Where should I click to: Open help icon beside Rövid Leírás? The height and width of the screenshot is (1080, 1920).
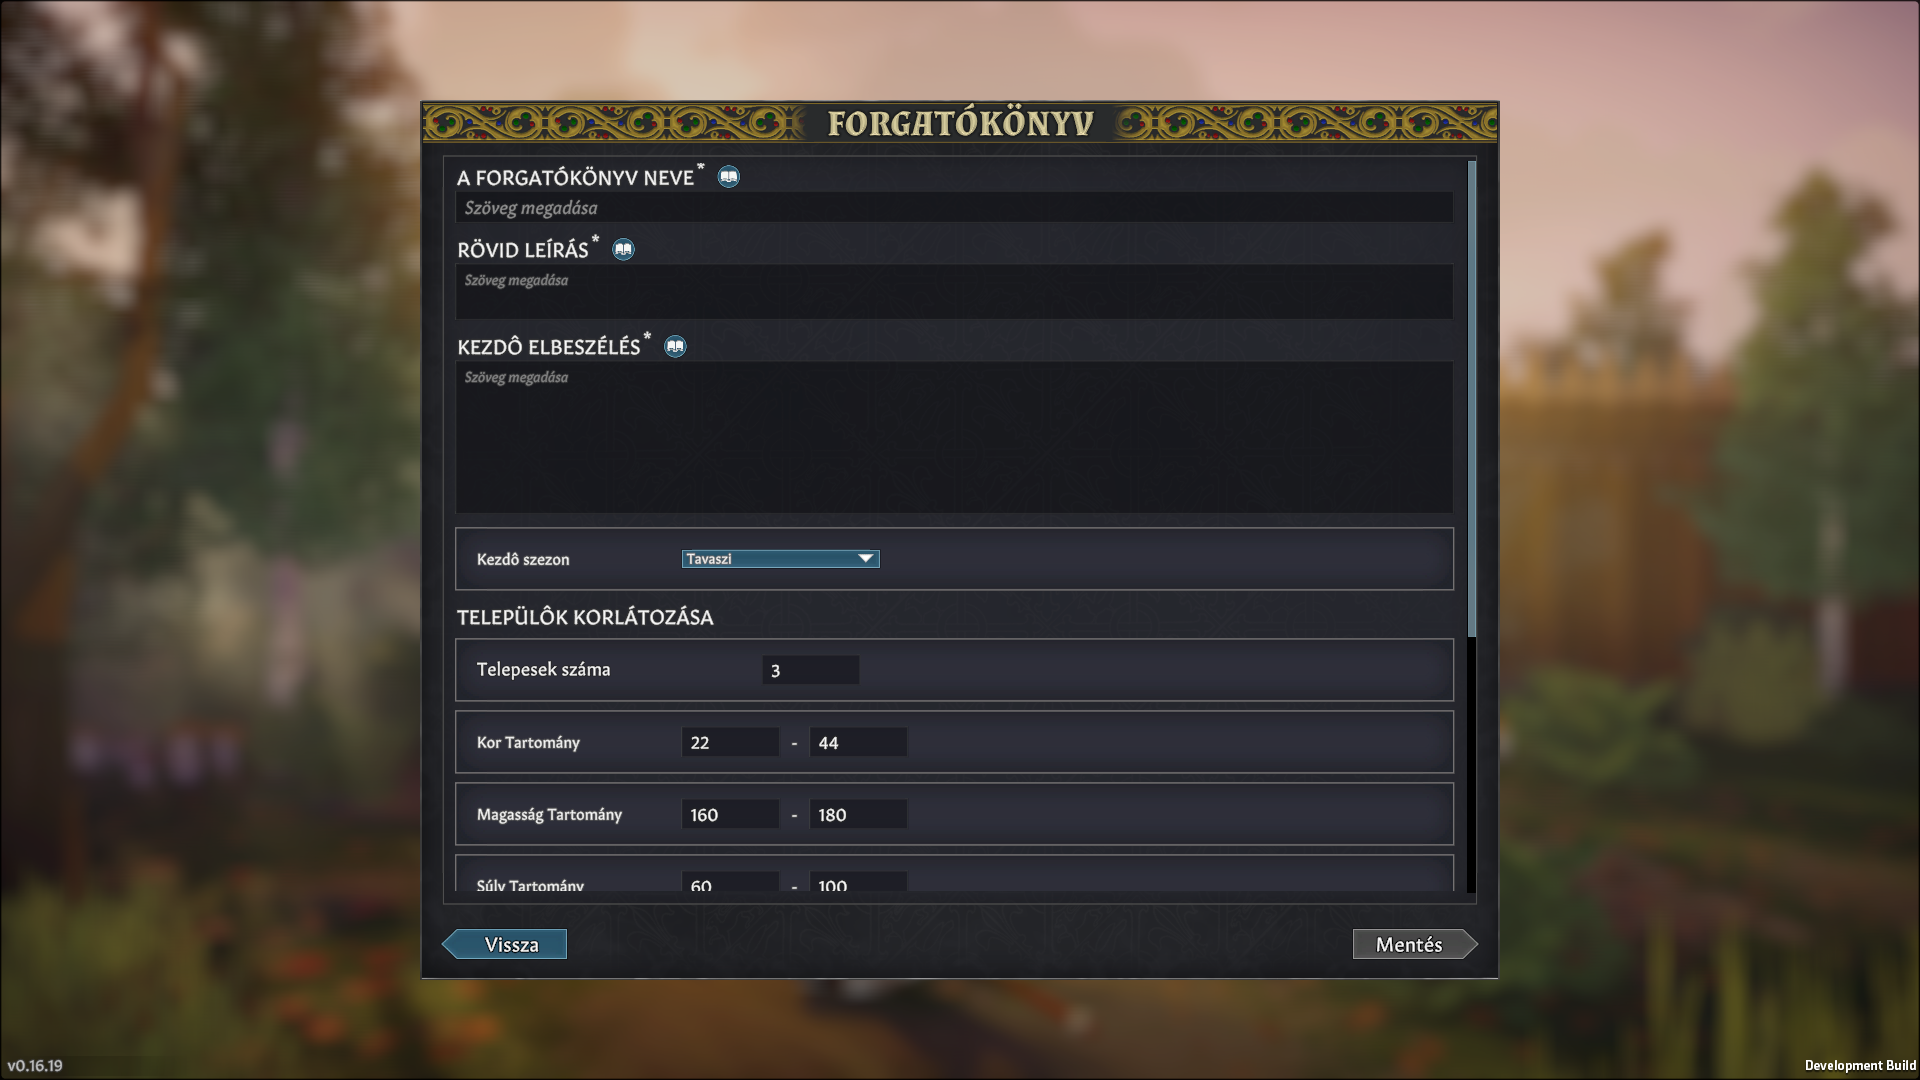point(623,249)
